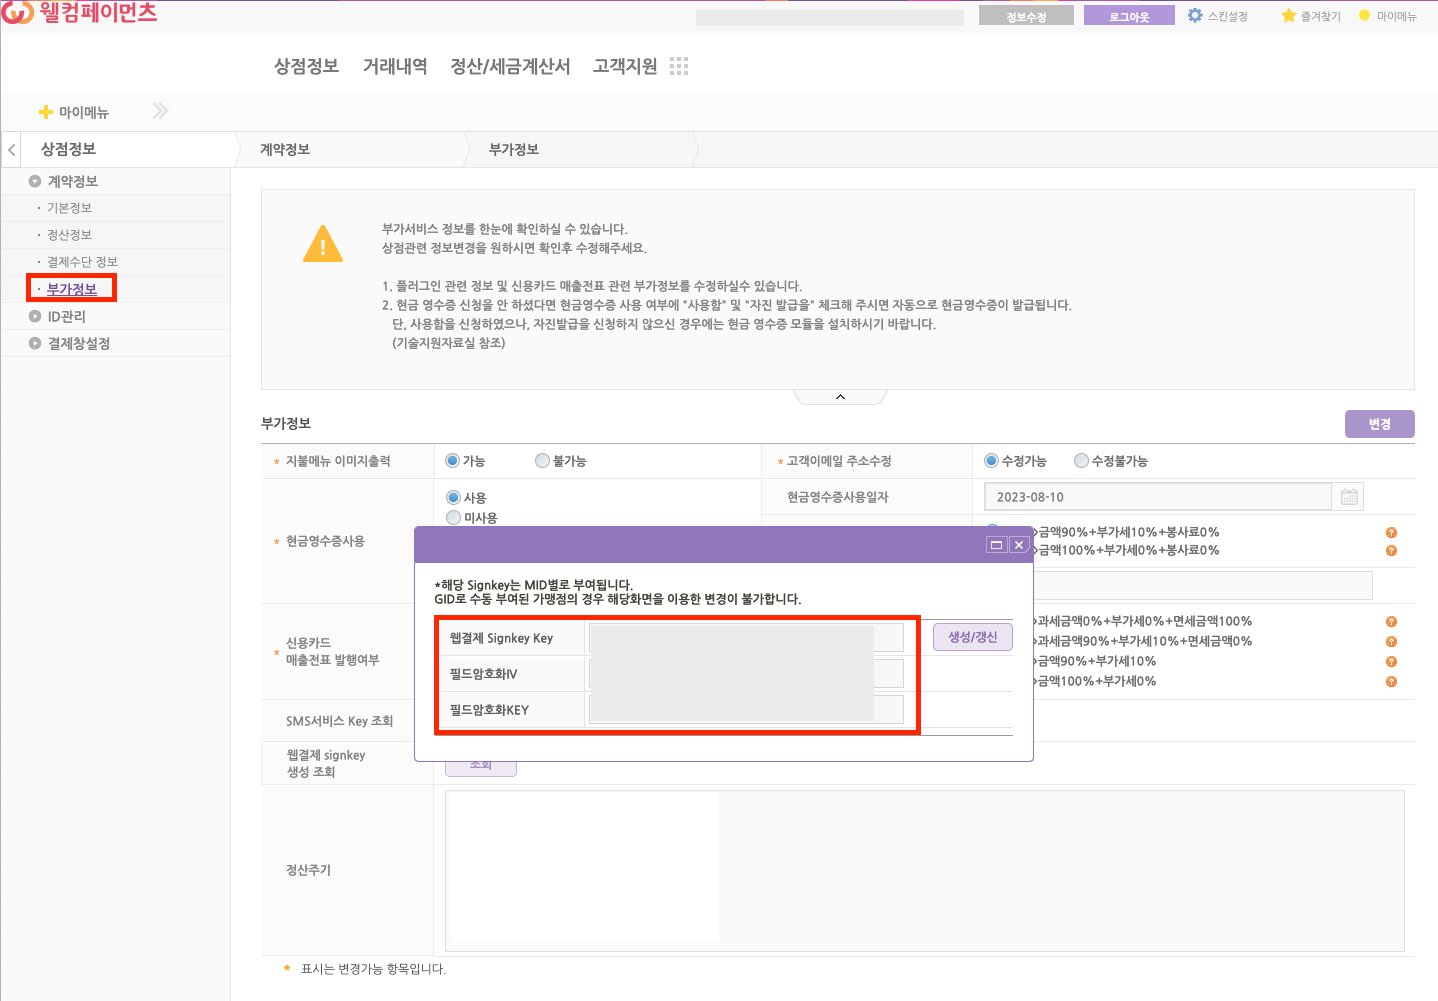
Task: Click help icon for 금액90%+부가세10%
Action: coord(1391,662)
